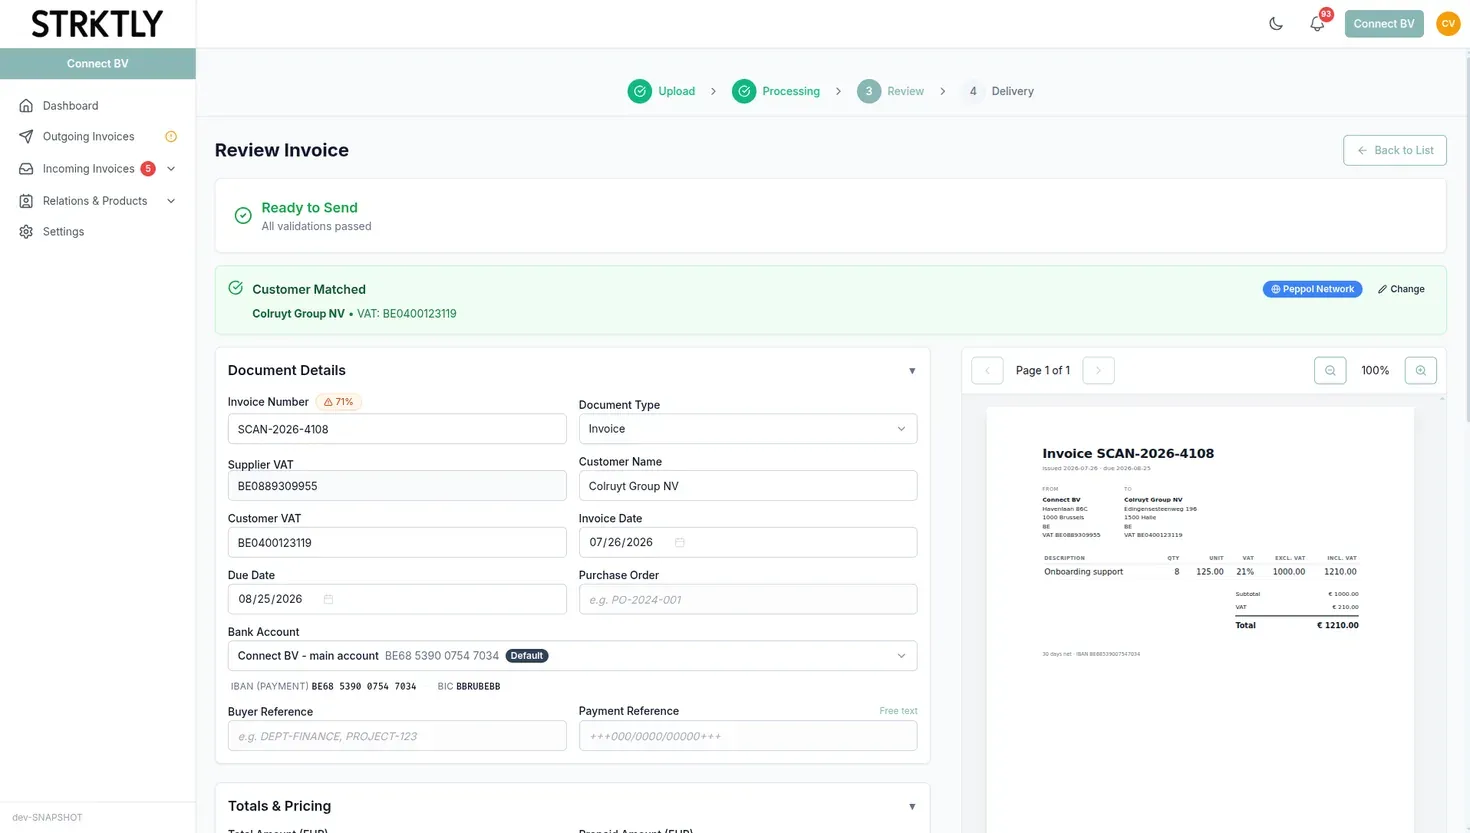Screen dimensions: 1470x833
Task: Click the Outgoing Invoices warning badge
Action: coord(171,137)
